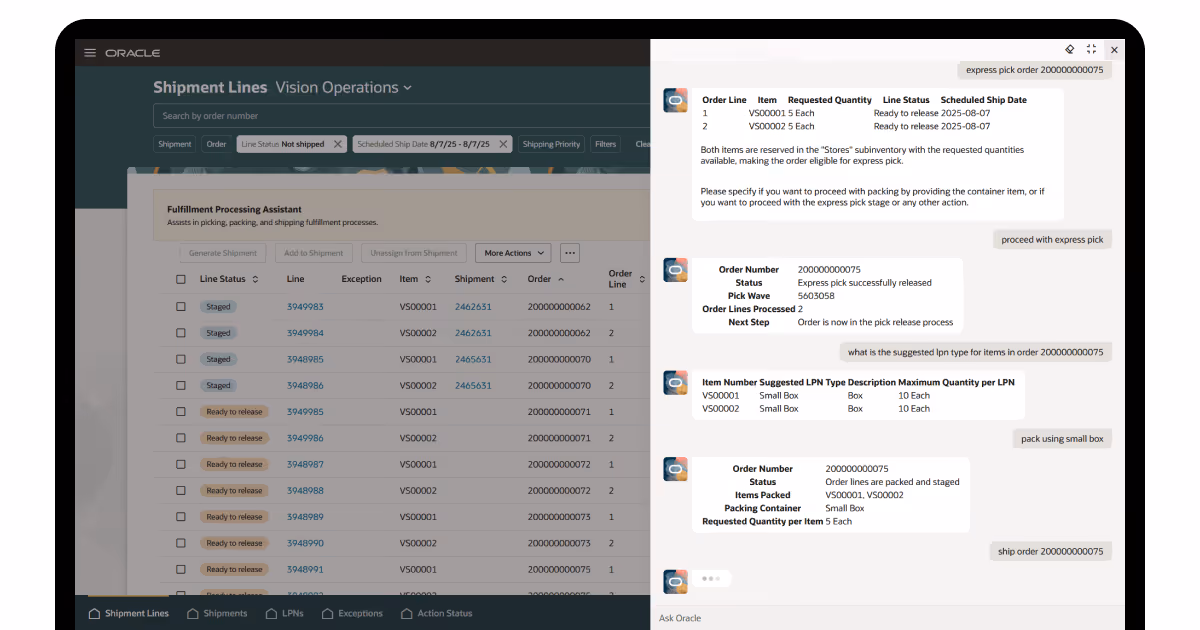Toggle the select-all checkbox in table header

tap(181, 279)
